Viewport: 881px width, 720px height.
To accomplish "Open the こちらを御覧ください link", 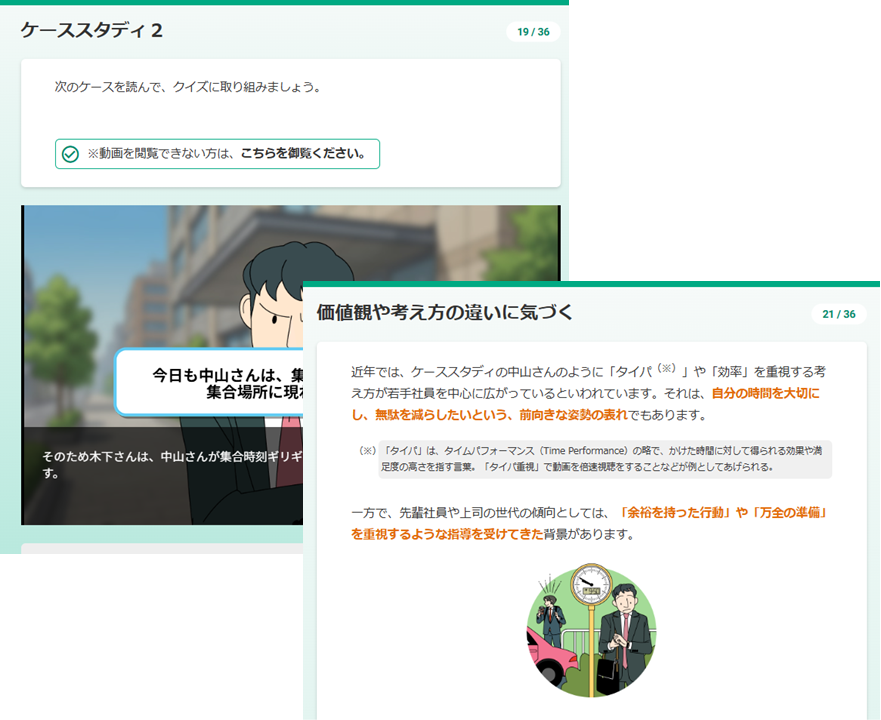I will point(302,154).
